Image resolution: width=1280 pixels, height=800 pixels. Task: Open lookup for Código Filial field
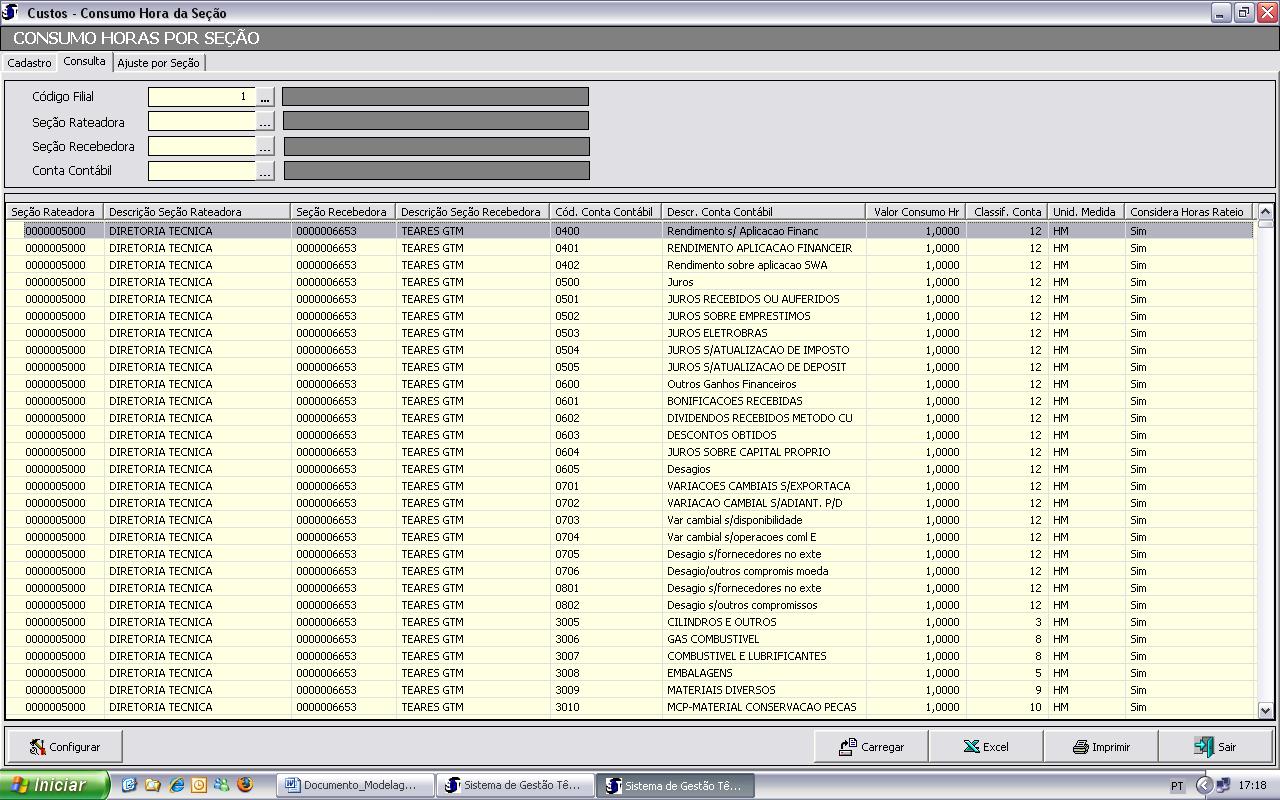(265, 97)
